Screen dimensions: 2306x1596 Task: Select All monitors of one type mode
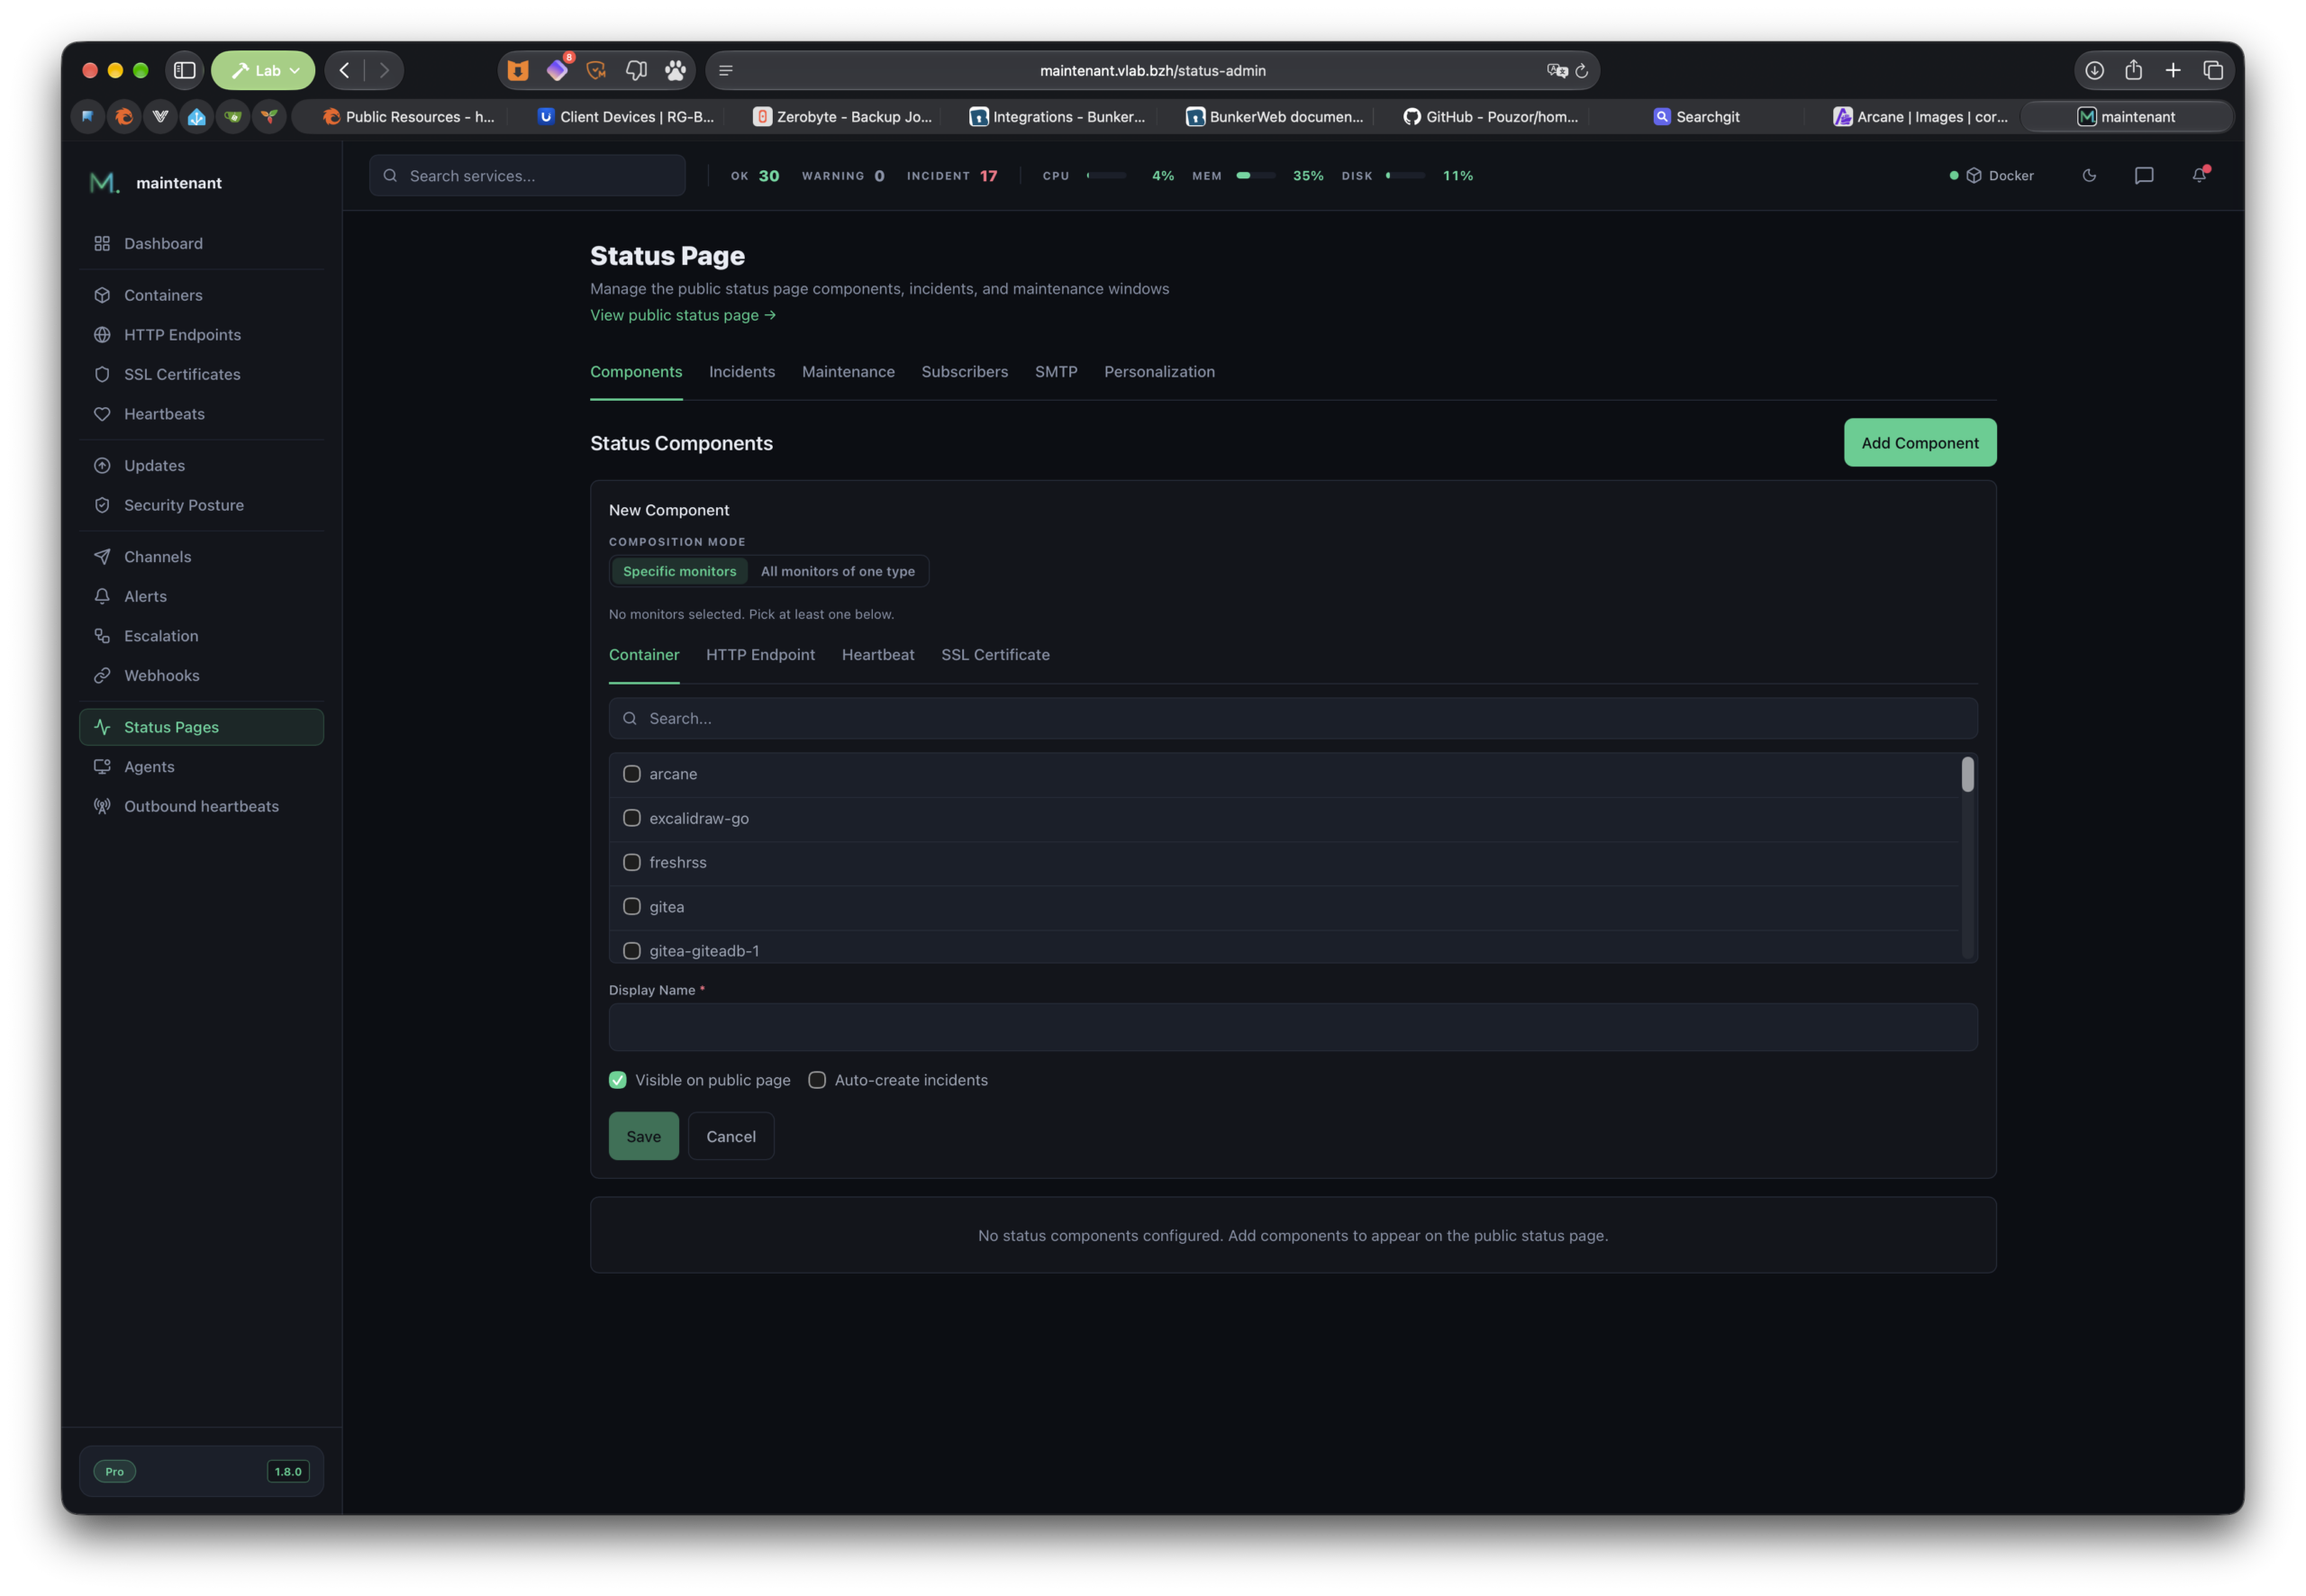pyautogui.click(x=837, y=571)
